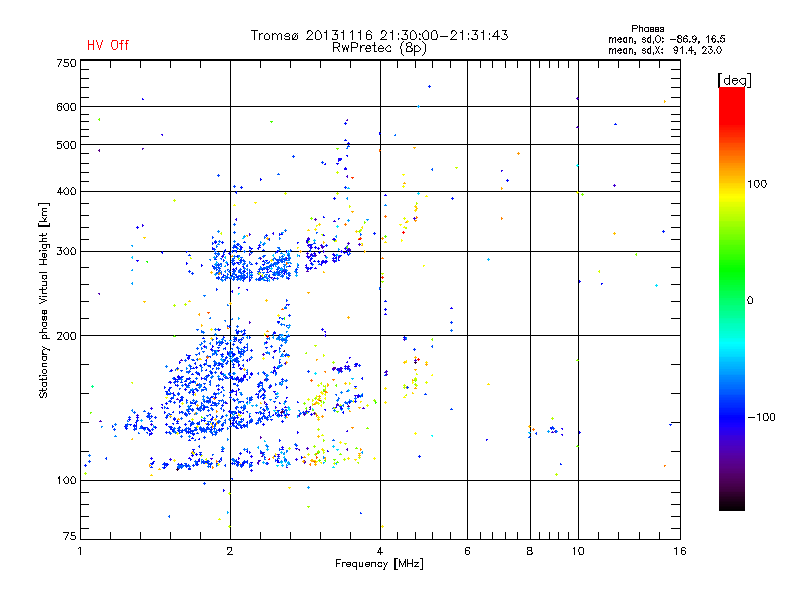Click the x-axis tick label '8'
Viewport: 800px width, 600px height.
tap(530, 551)
